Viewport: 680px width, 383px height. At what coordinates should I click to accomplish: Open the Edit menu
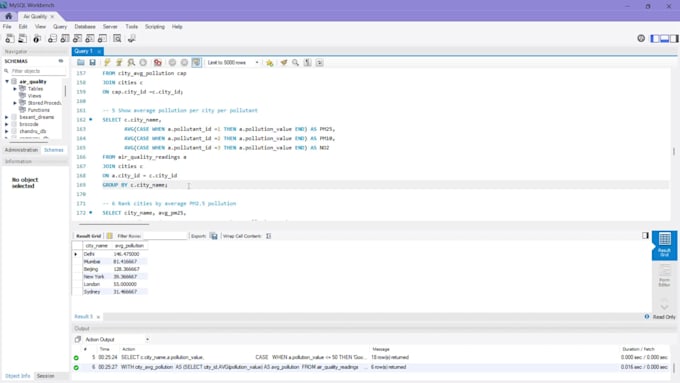(x=23, y=26)
